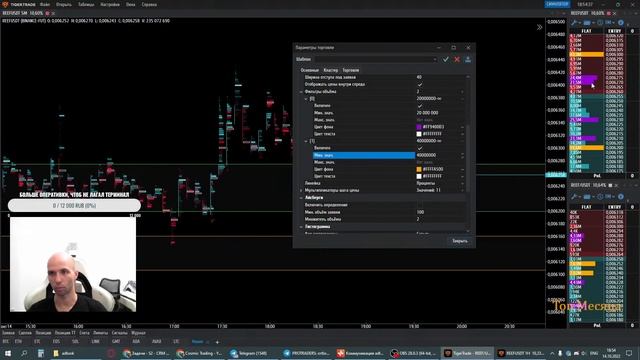This screenshot has height=360, width=640.
Task: Open the Журнал bottom tab
Action: point(138,333)
